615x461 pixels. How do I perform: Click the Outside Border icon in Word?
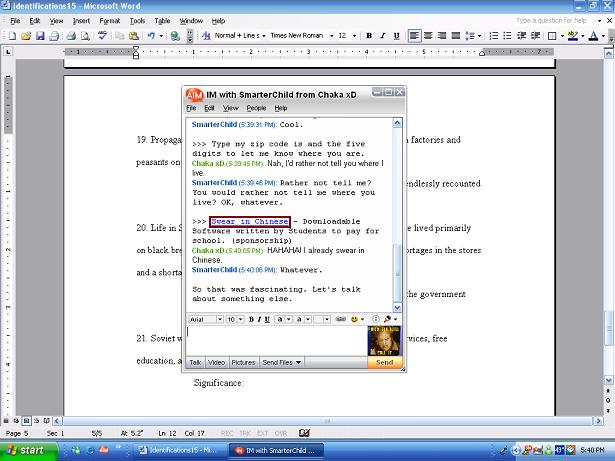tap(552, 36)
